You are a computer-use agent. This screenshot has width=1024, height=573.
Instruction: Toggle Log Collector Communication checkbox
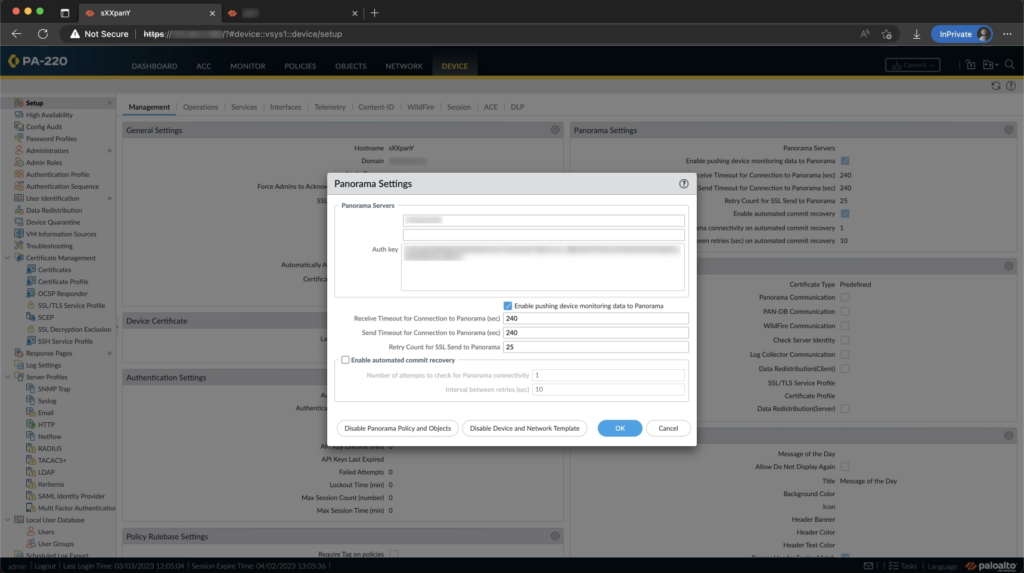844,355
